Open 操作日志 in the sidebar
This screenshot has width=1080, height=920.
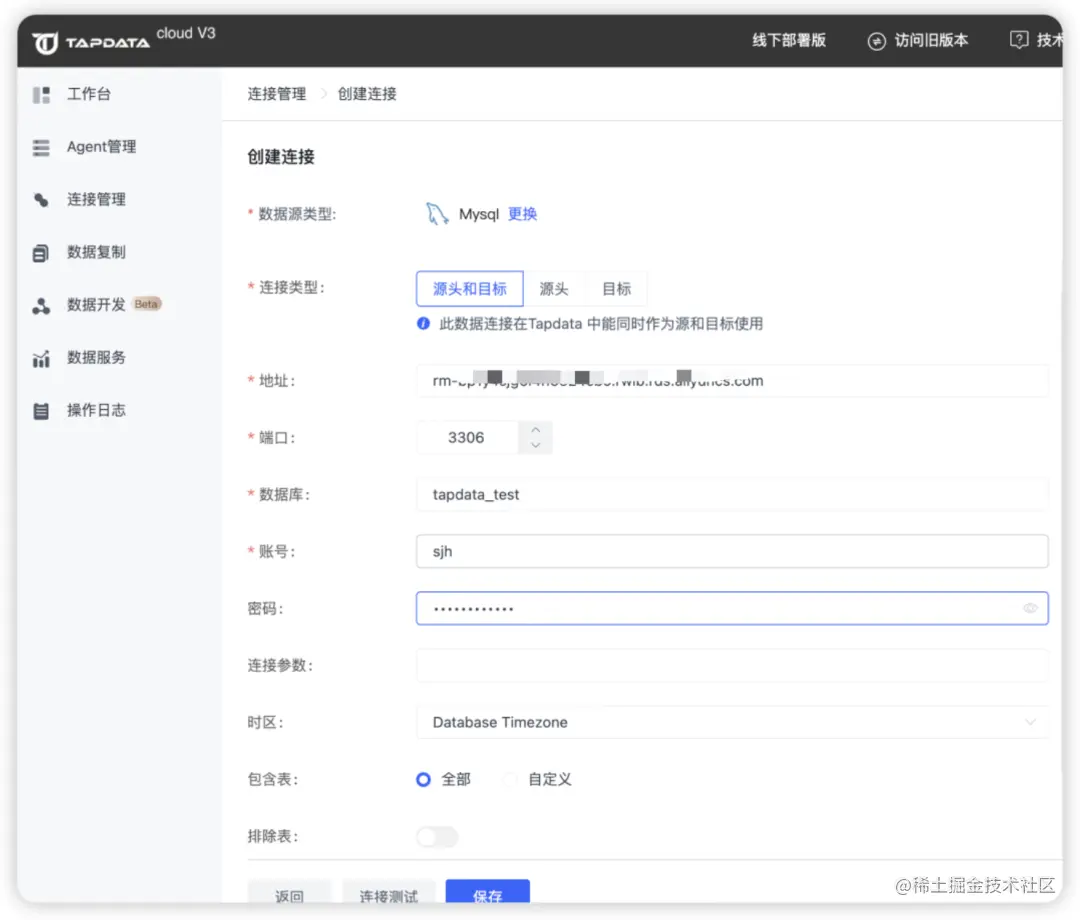[96, 410]
